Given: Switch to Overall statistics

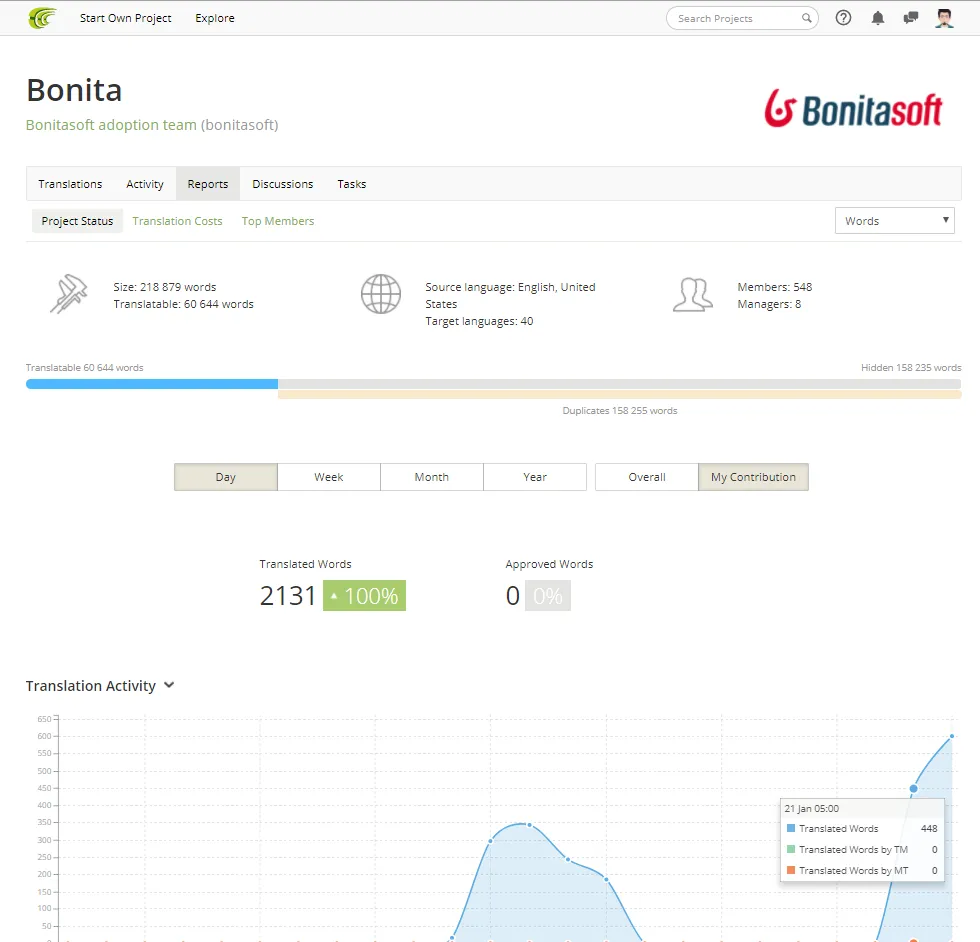Looking at the screenshot, I should [647, 477].
